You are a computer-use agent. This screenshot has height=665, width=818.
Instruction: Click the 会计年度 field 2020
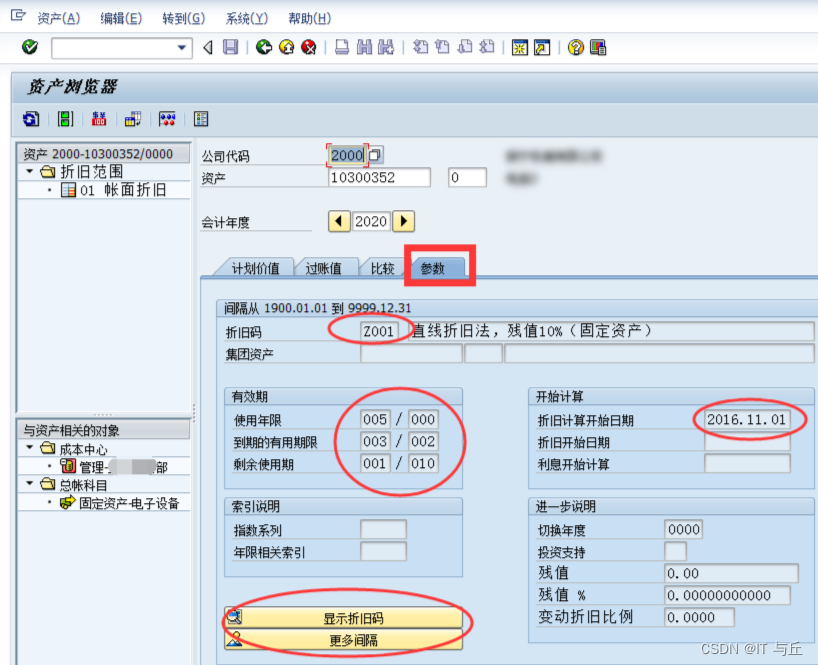371,221
